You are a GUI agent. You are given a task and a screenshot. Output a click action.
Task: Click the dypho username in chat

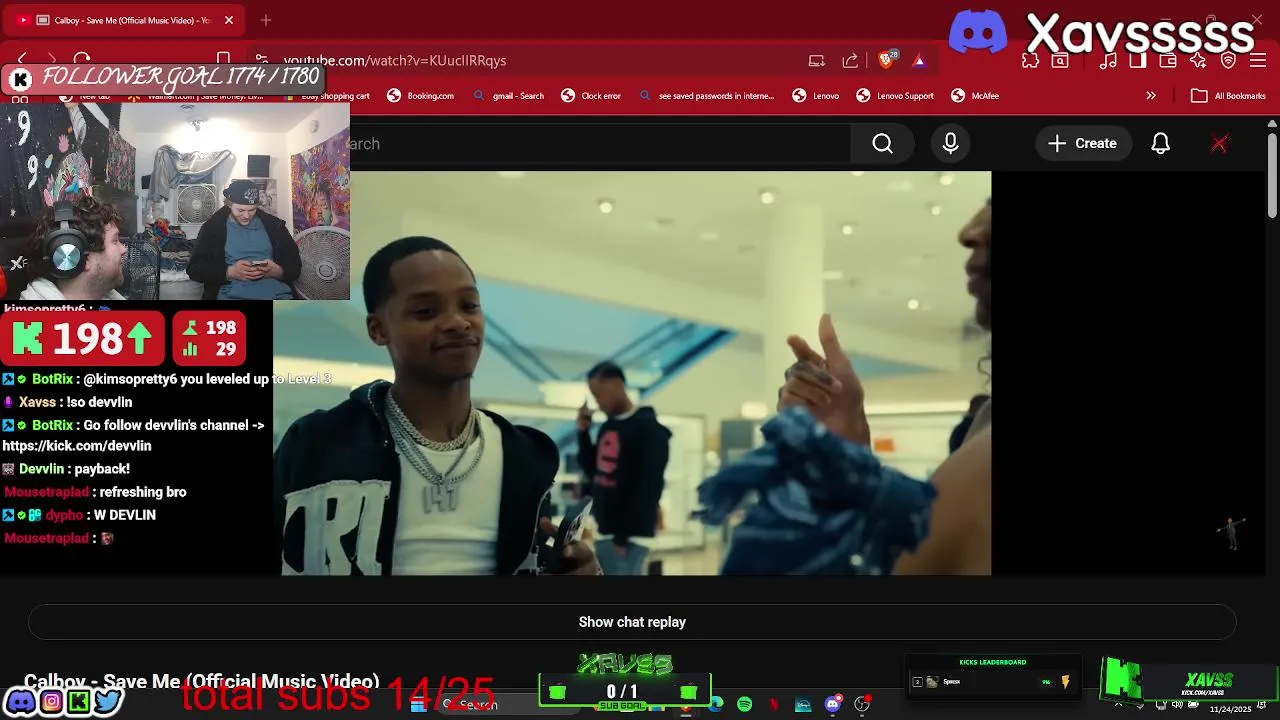pos(63,515)
